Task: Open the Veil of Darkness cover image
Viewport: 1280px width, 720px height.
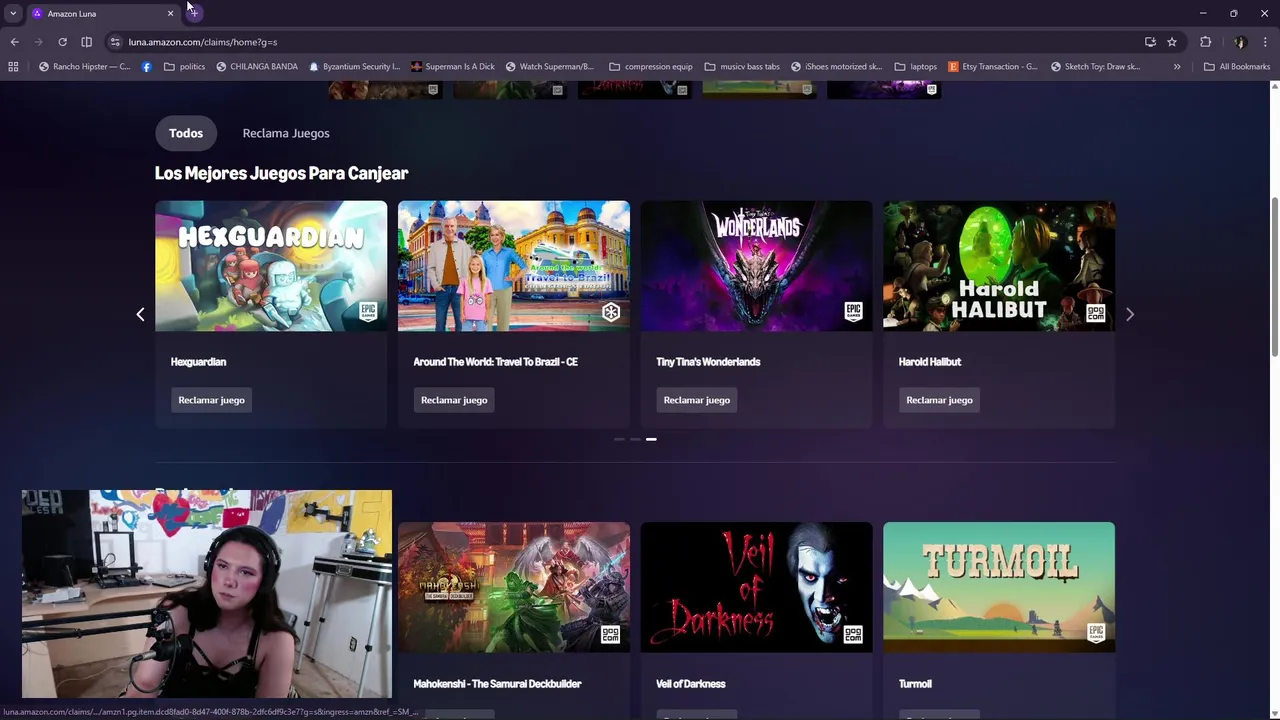Action: point(756,587)
